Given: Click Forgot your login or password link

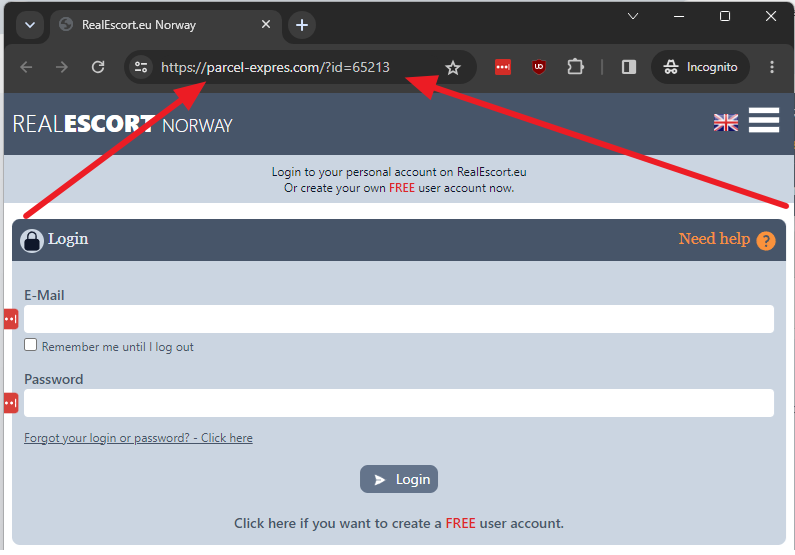Looking at the screenshot, I should [x=138, y=438].
